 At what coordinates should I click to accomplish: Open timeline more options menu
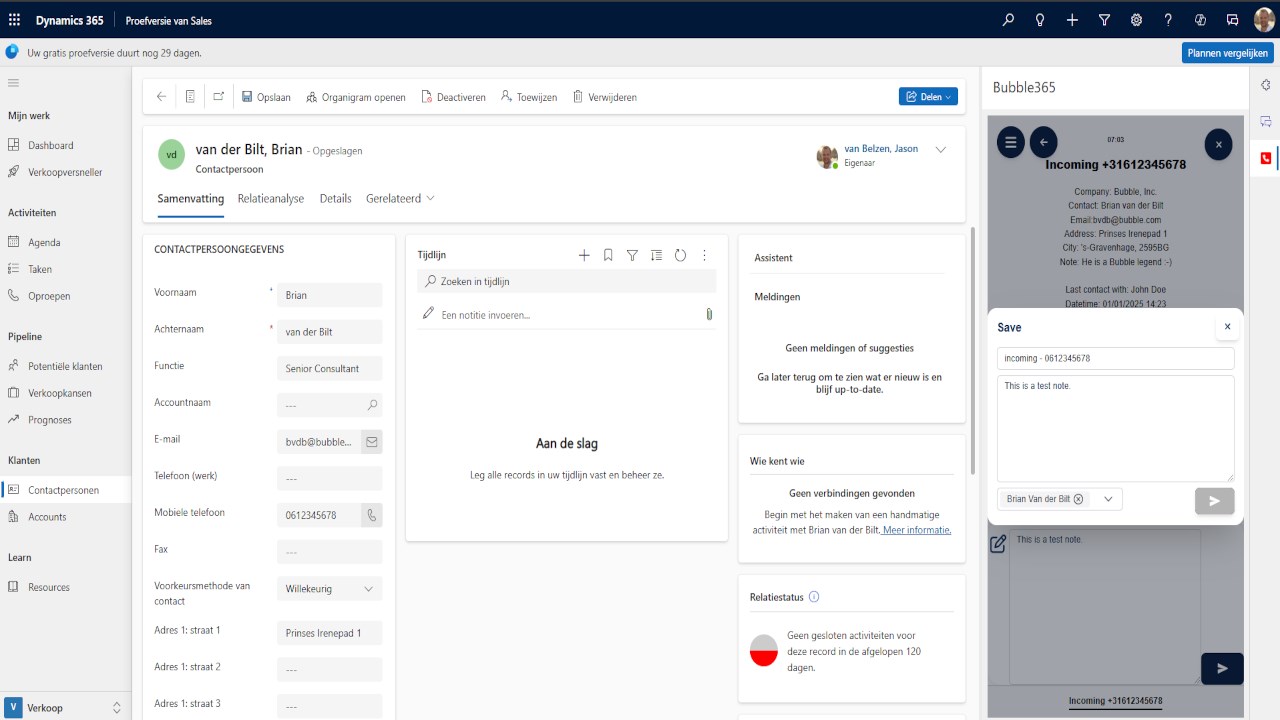pos(704,255)
